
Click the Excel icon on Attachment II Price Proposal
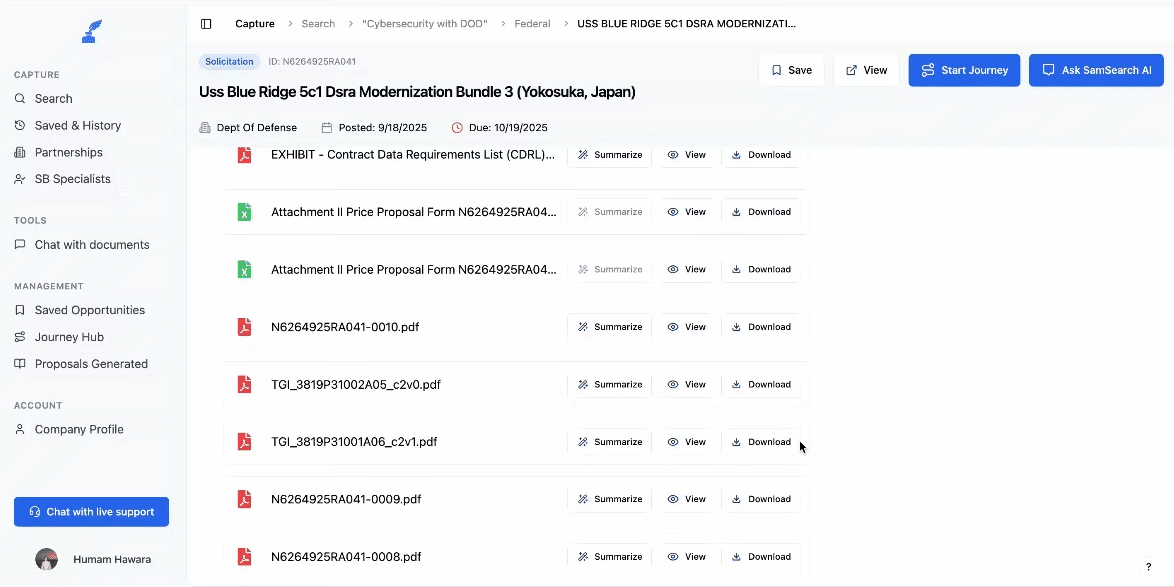click(244, 211)
